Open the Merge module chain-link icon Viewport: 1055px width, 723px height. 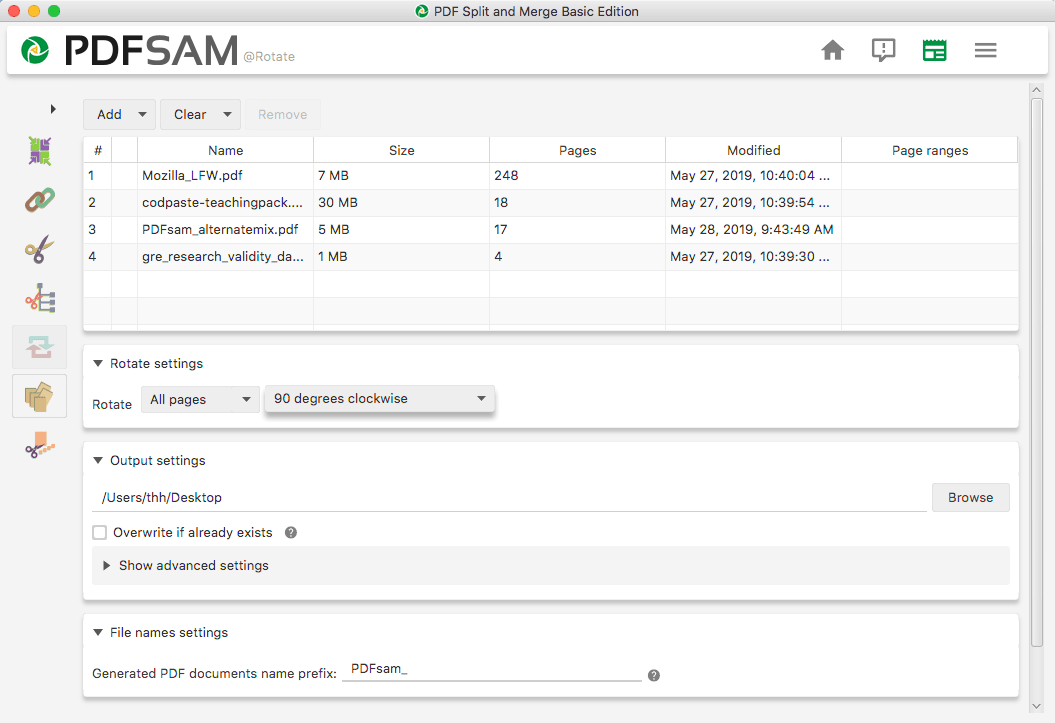39,200
